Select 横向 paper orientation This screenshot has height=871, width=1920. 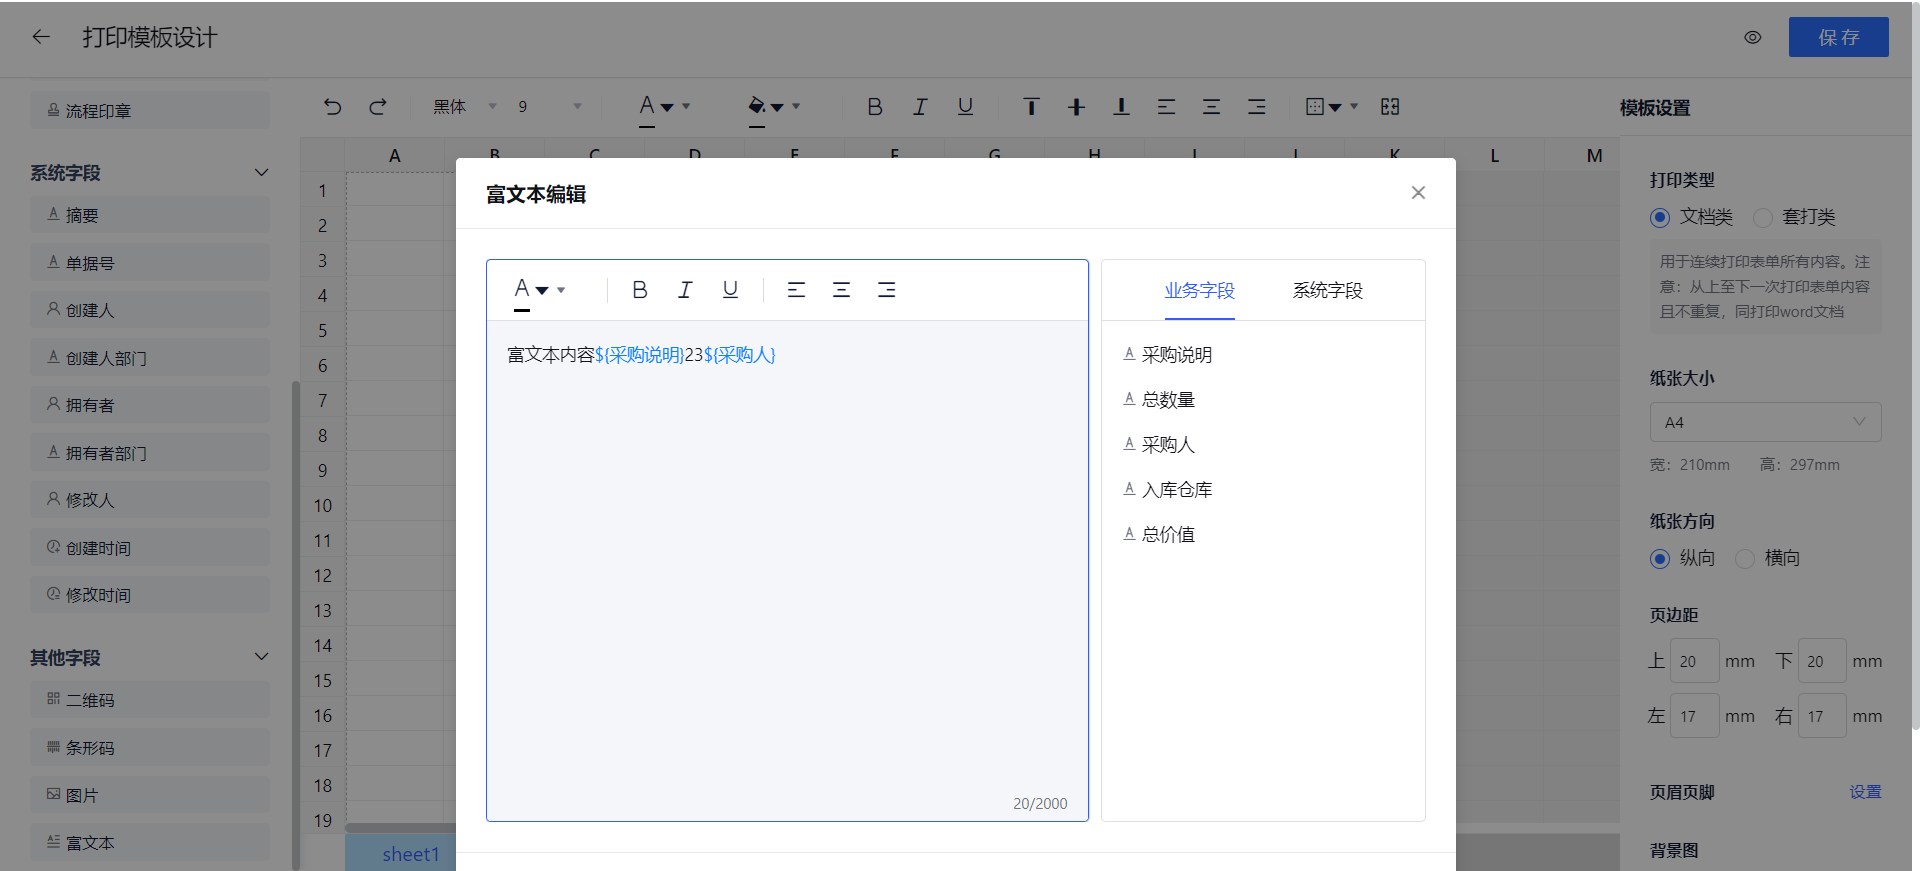[1745, 558]
